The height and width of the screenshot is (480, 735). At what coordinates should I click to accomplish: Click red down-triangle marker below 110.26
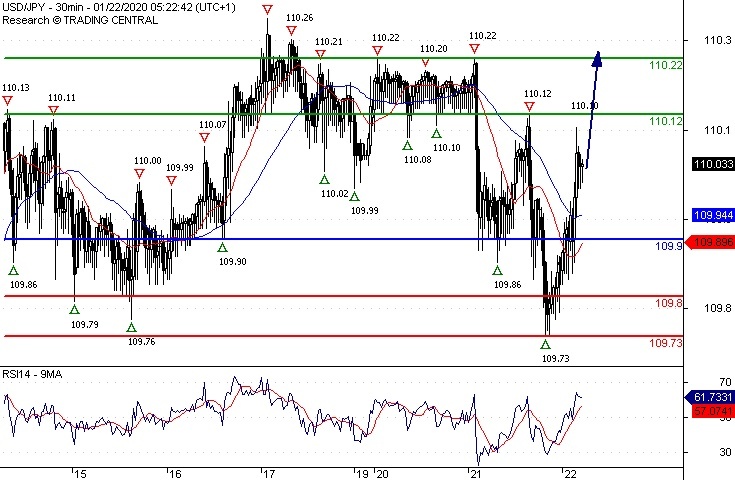292,31
